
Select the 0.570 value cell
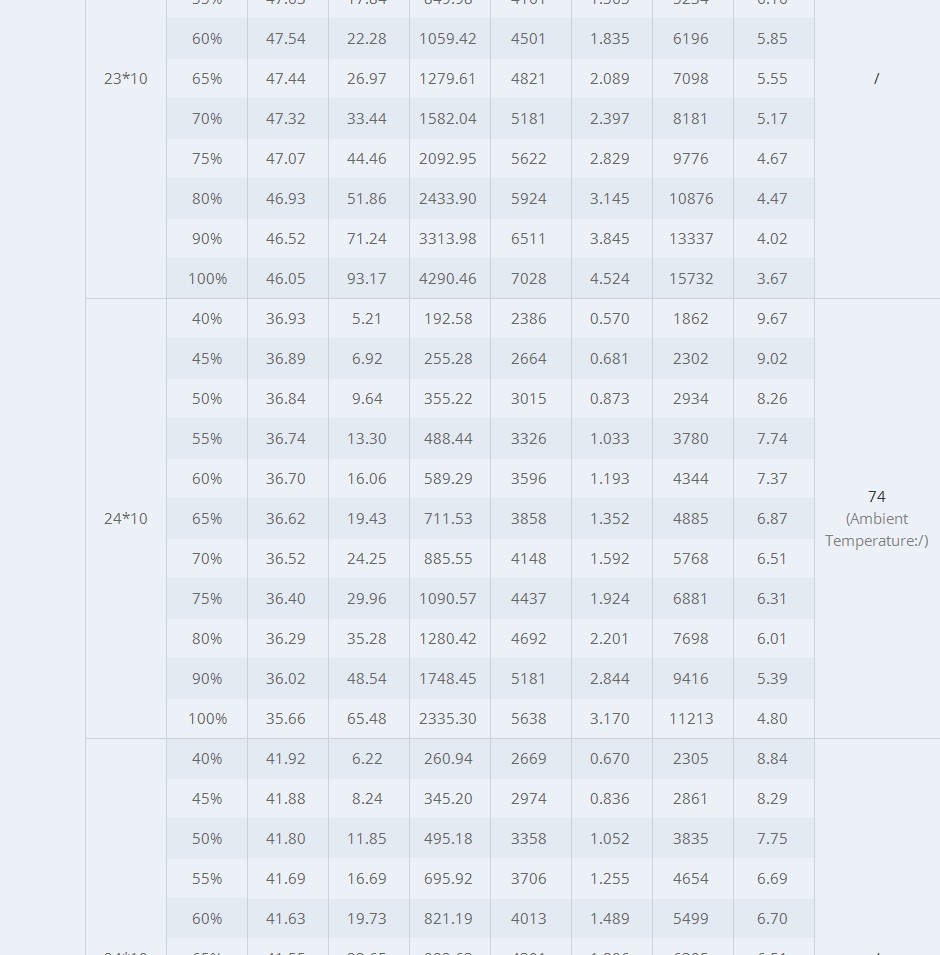610,319
